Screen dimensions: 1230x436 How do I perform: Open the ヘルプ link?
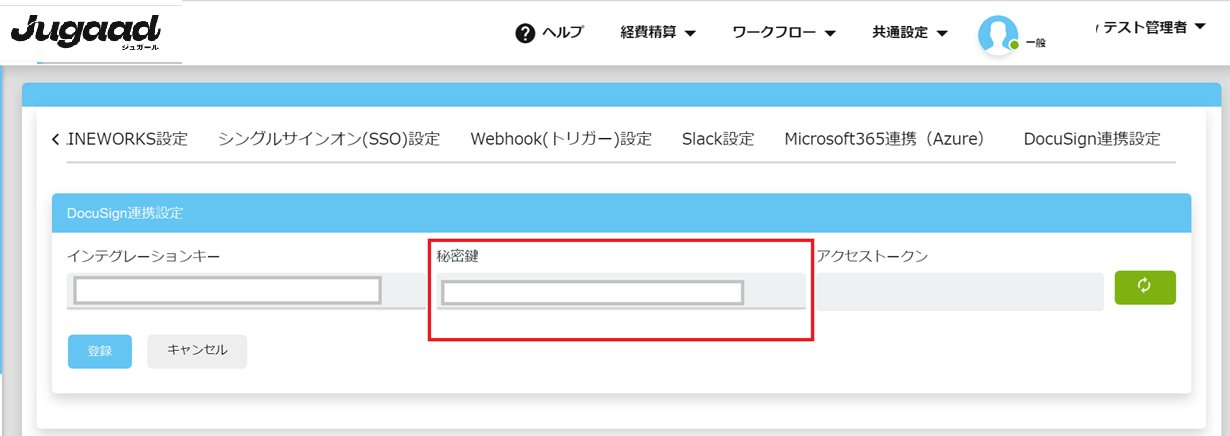pyautogui.click(x=562, y=33)
